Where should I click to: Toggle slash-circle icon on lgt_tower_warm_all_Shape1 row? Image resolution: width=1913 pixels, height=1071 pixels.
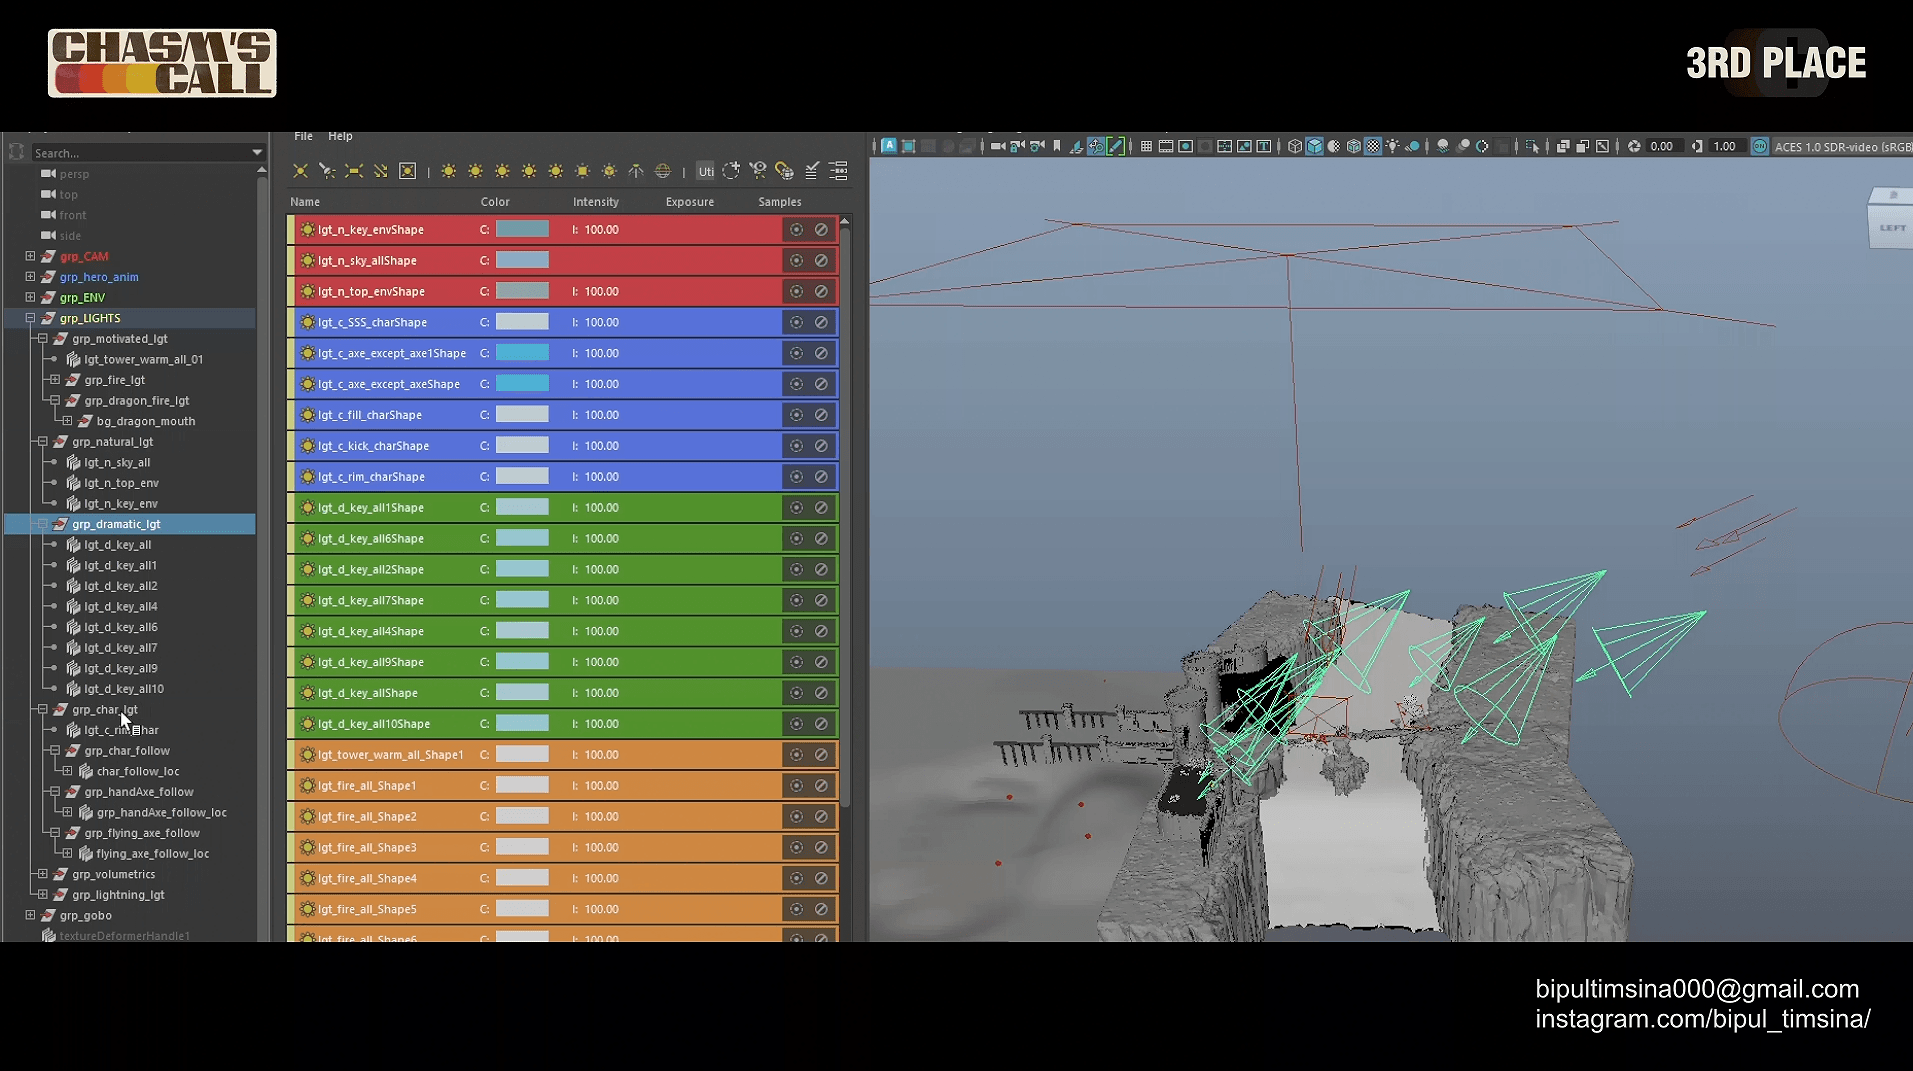pos(821,755)
